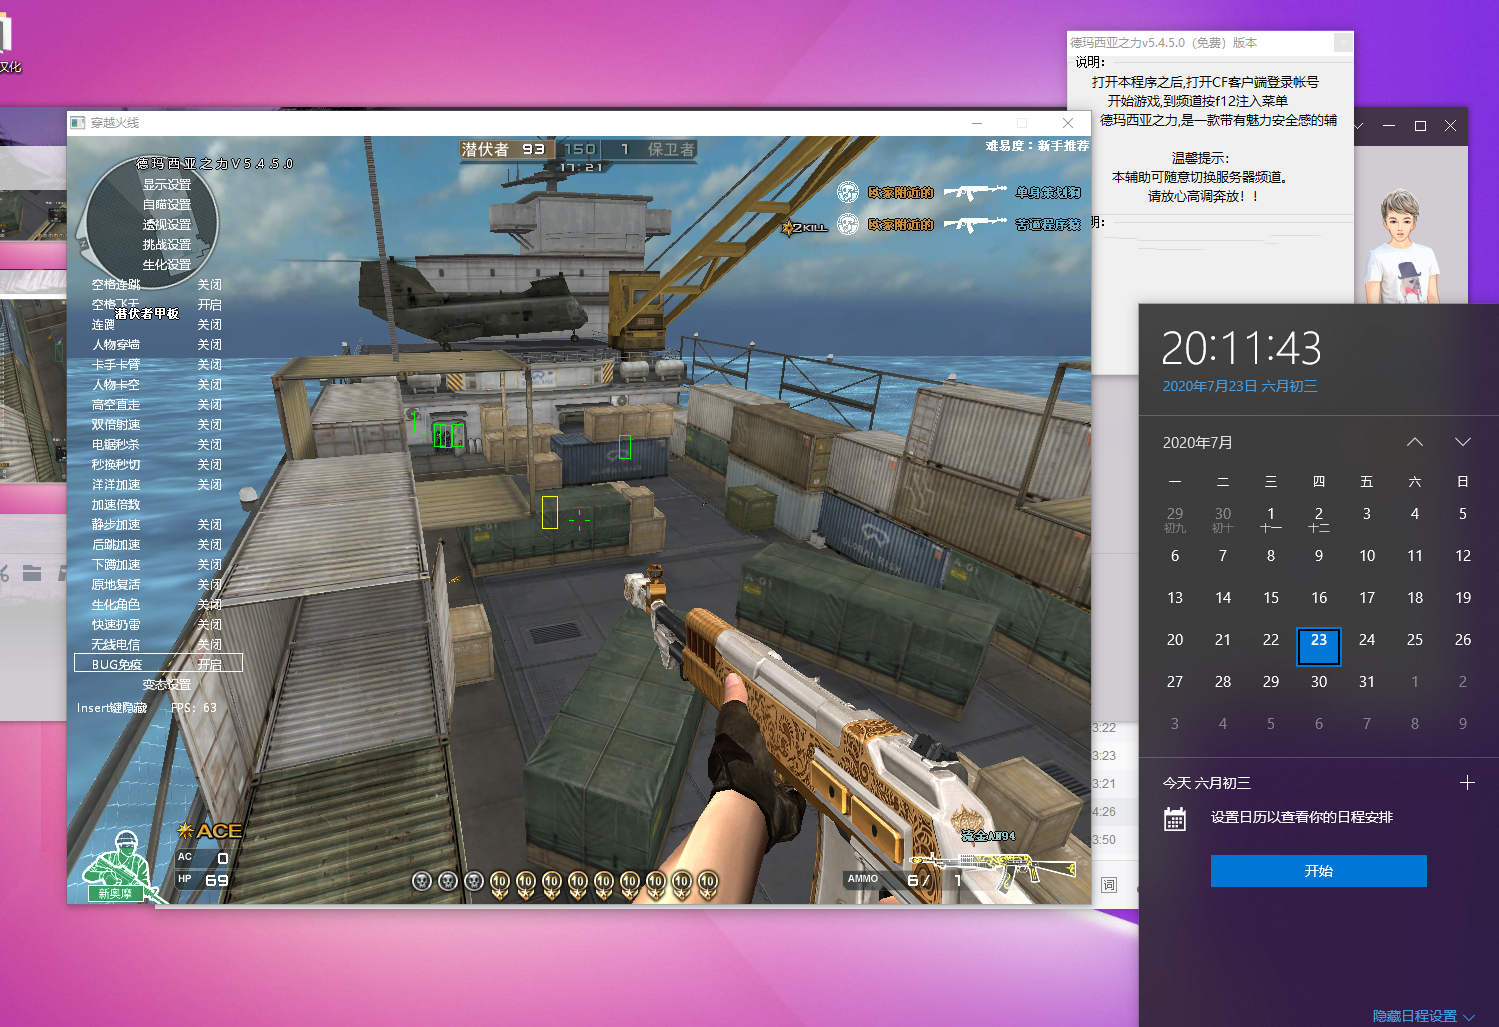Screen dimensions: 1499x1027
Task: Click the skull icon in first kill-feed row
Action: (x=848, y=192)
